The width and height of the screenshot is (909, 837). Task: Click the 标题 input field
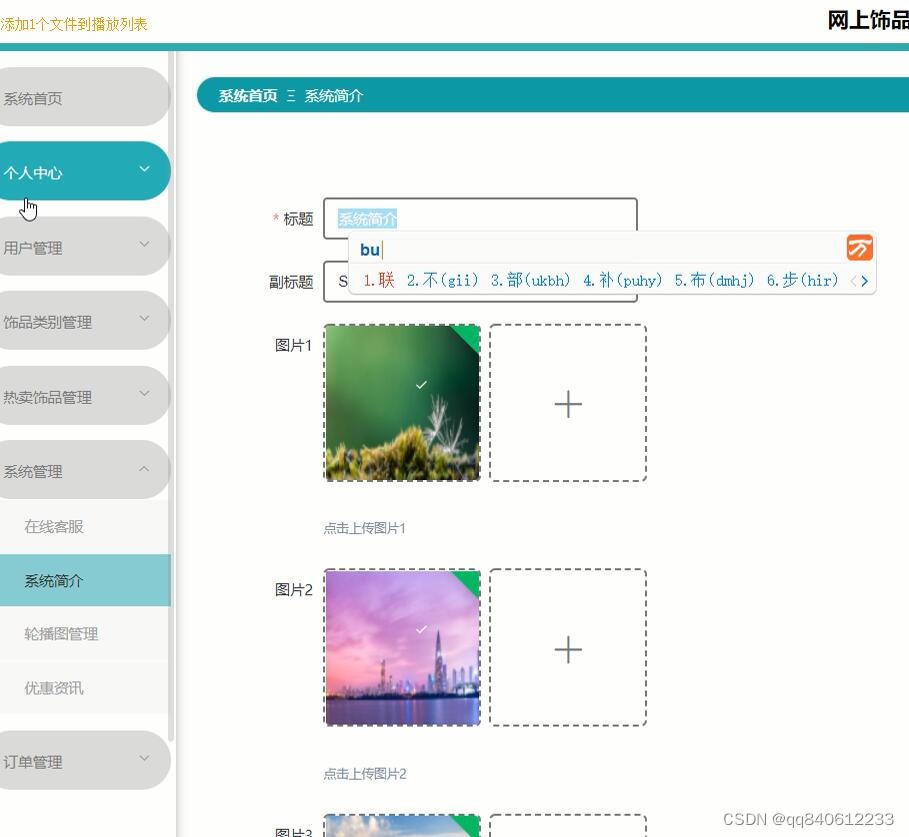pos(480,219)
